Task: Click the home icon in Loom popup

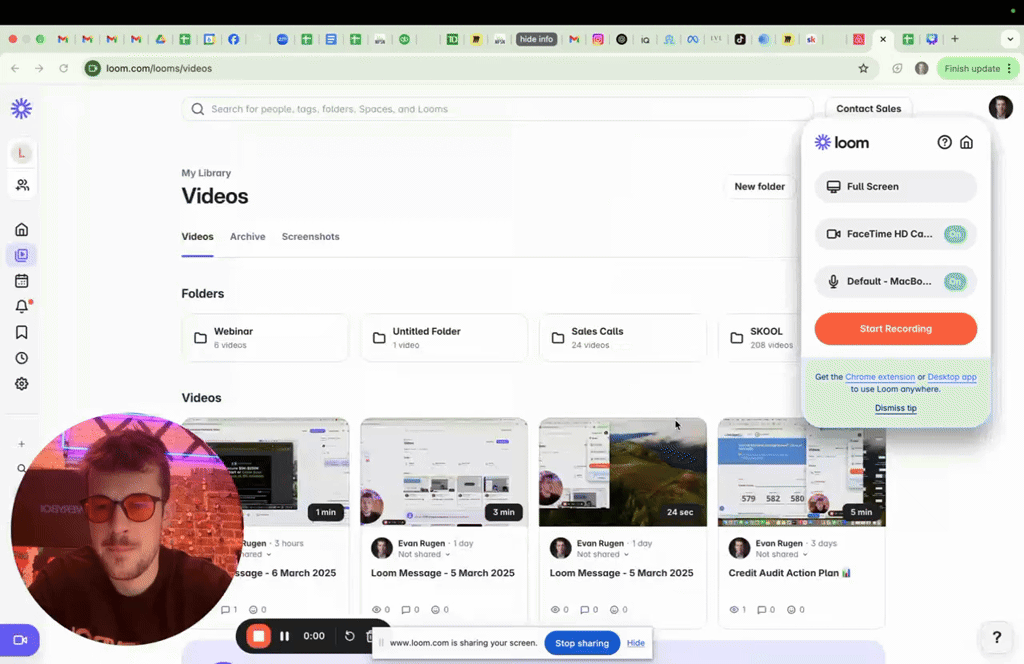Action: 967,142
